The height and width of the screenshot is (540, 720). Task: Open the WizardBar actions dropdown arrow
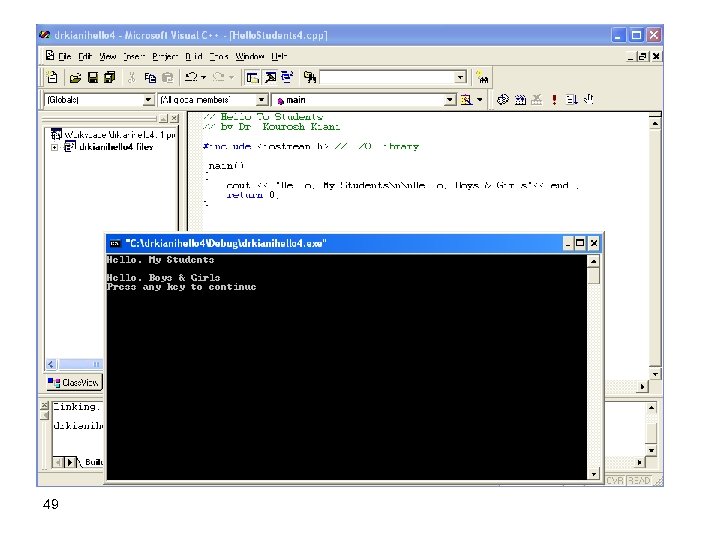click(x=479, y=100)
